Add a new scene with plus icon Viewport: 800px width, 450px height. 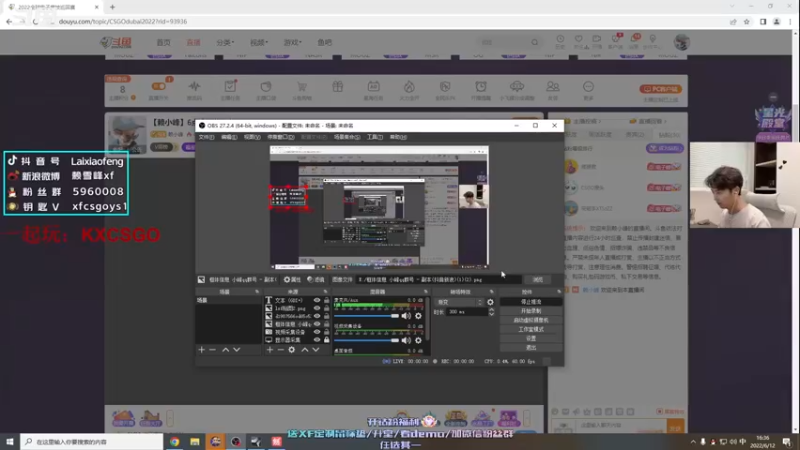pyautogui.click(x=202, y=350)
